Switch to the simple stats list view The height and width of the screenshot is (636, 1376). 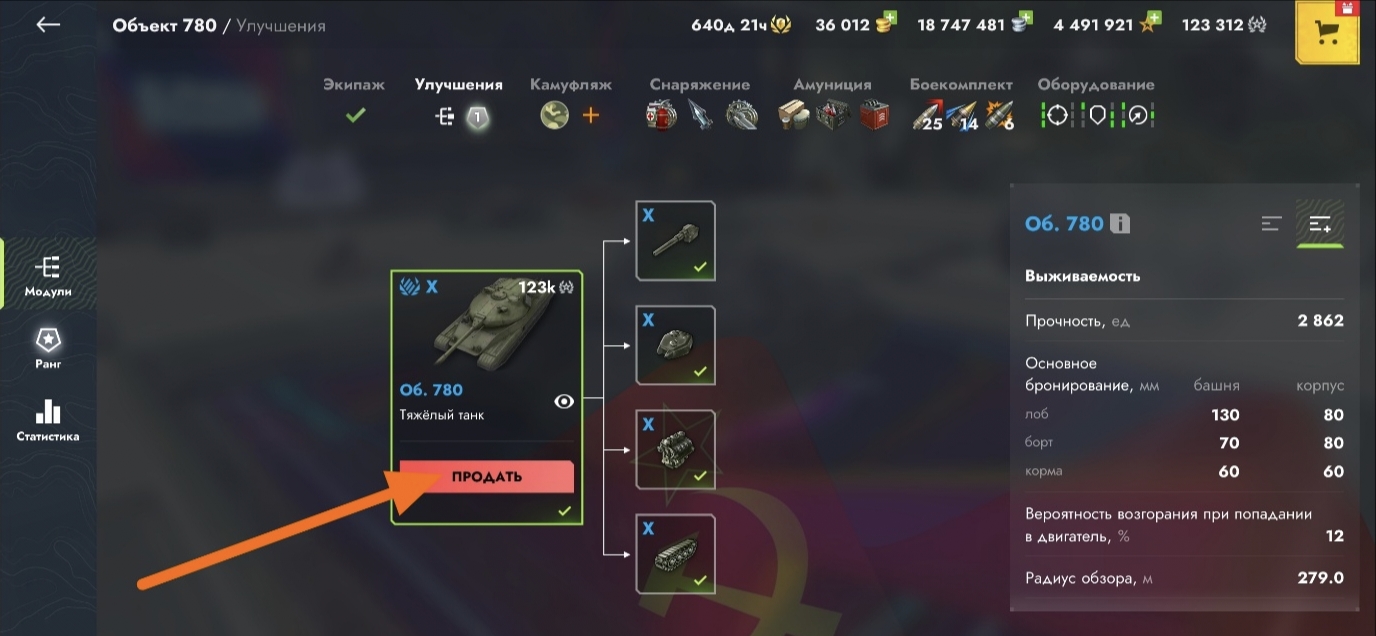pyautogui.click(x=1271, y=224)
